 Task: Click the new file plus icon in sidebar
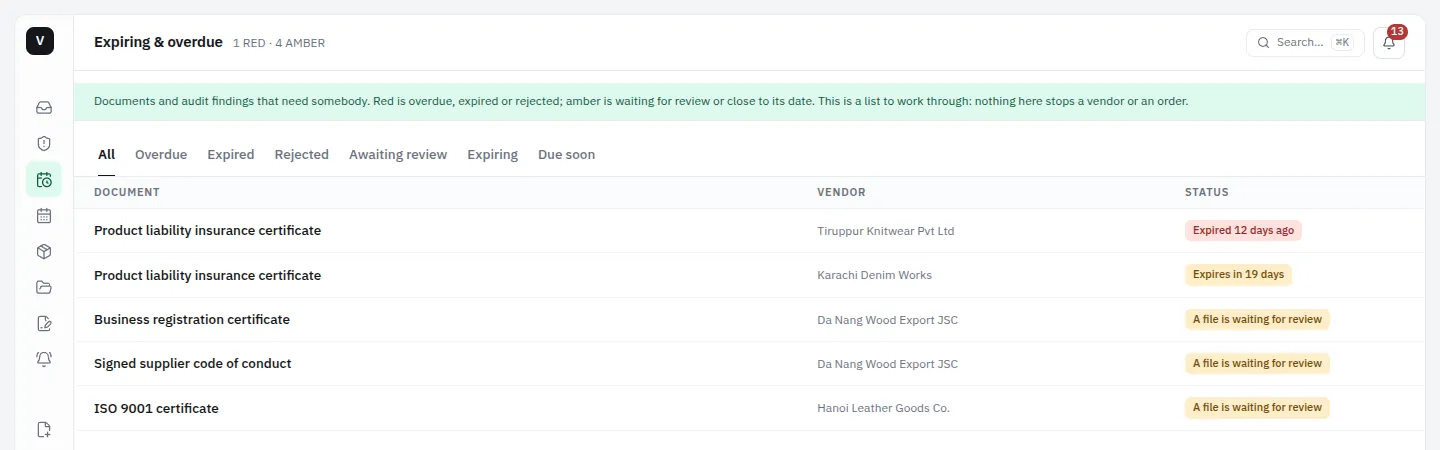pyautogui.click(x=44, y=430)
